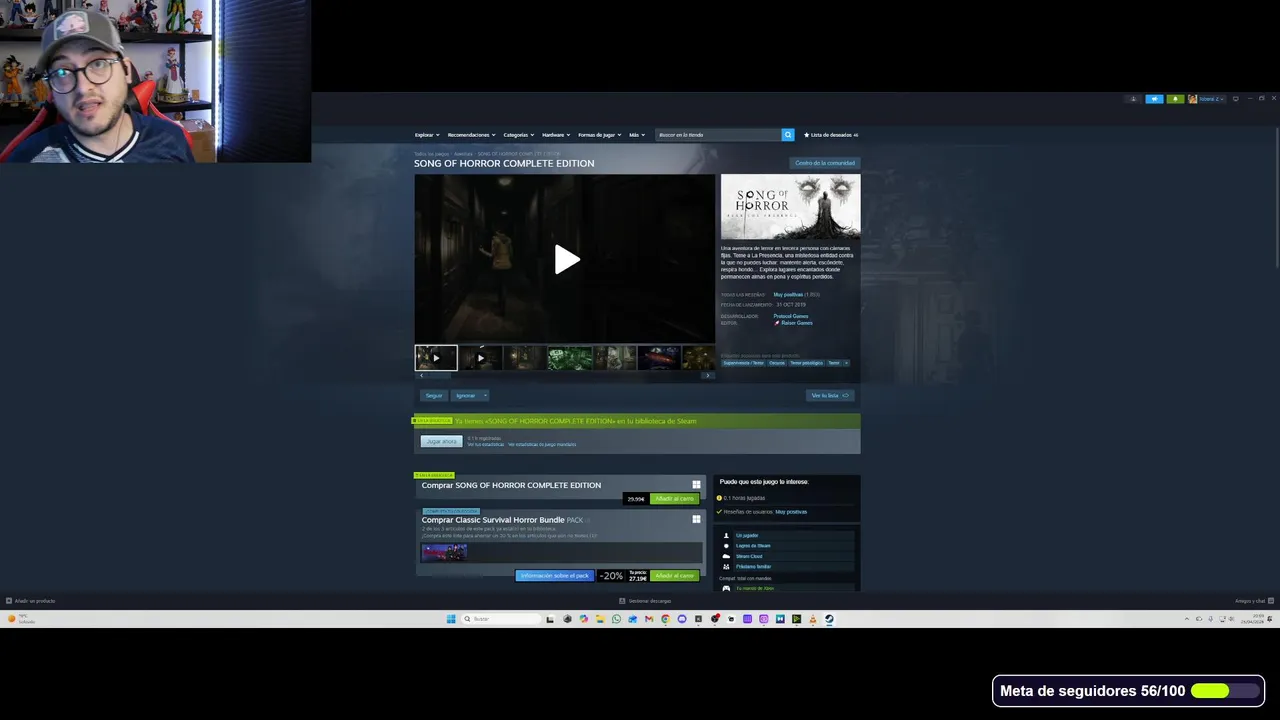
Task: Open 'Préstamo familiar' feature link
Action: point(753,567)
